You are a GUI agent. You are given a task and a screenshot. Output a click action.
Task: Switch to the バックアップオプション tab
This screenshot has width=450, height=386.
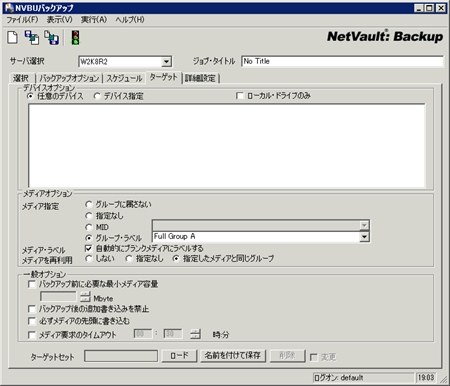(x=69, y=78)
